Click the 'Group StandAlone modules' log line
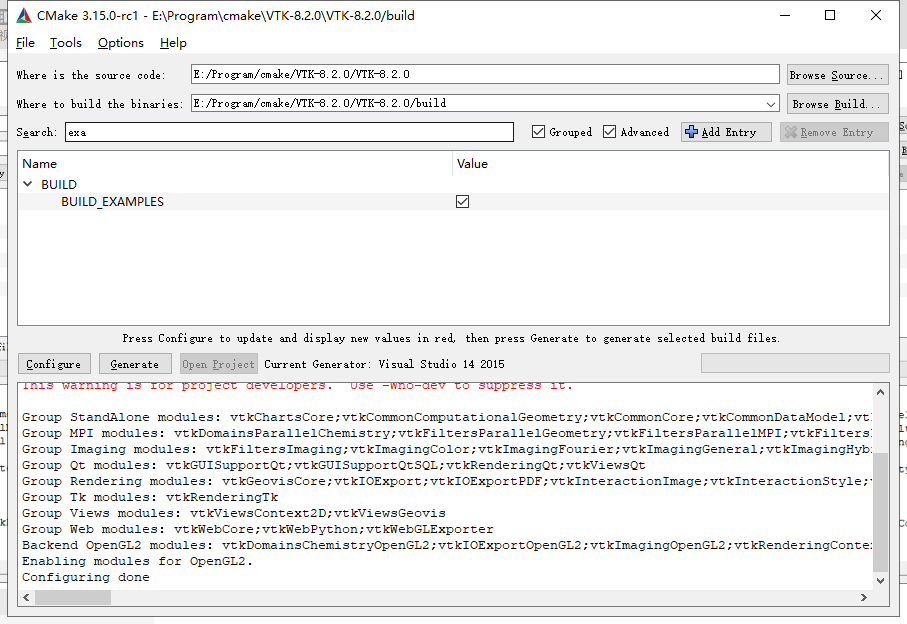The height and width of the screenshot is (624, 907). coord(447,417)
